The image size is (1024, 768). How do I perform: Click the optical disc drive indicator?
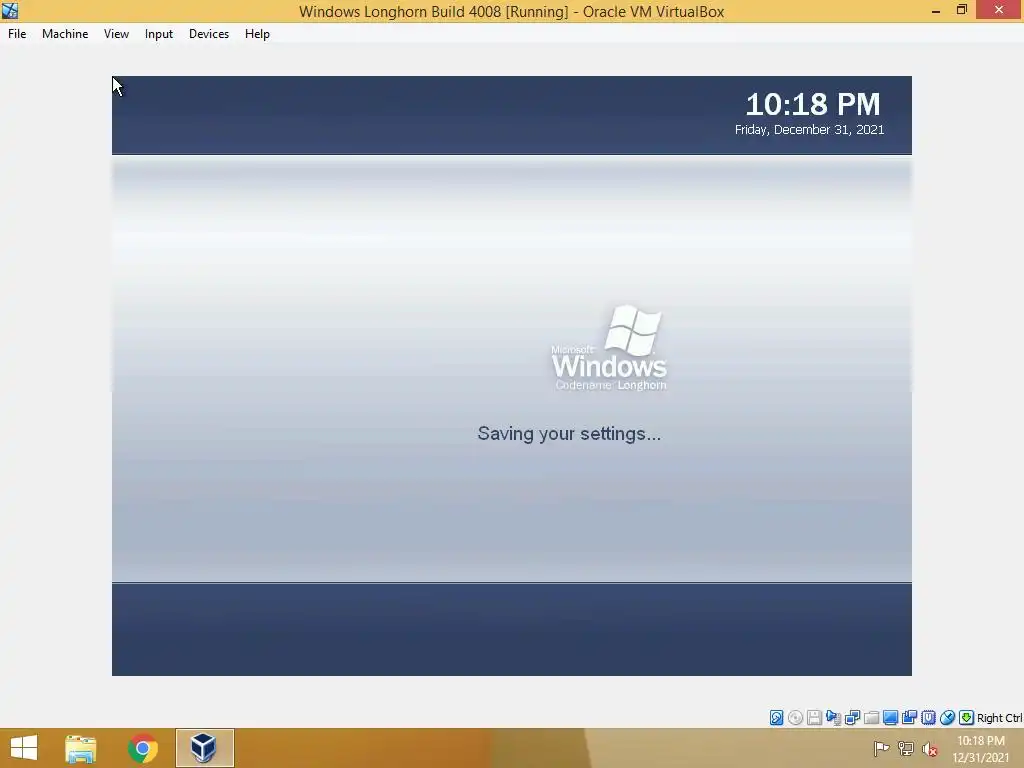point(795,718)
